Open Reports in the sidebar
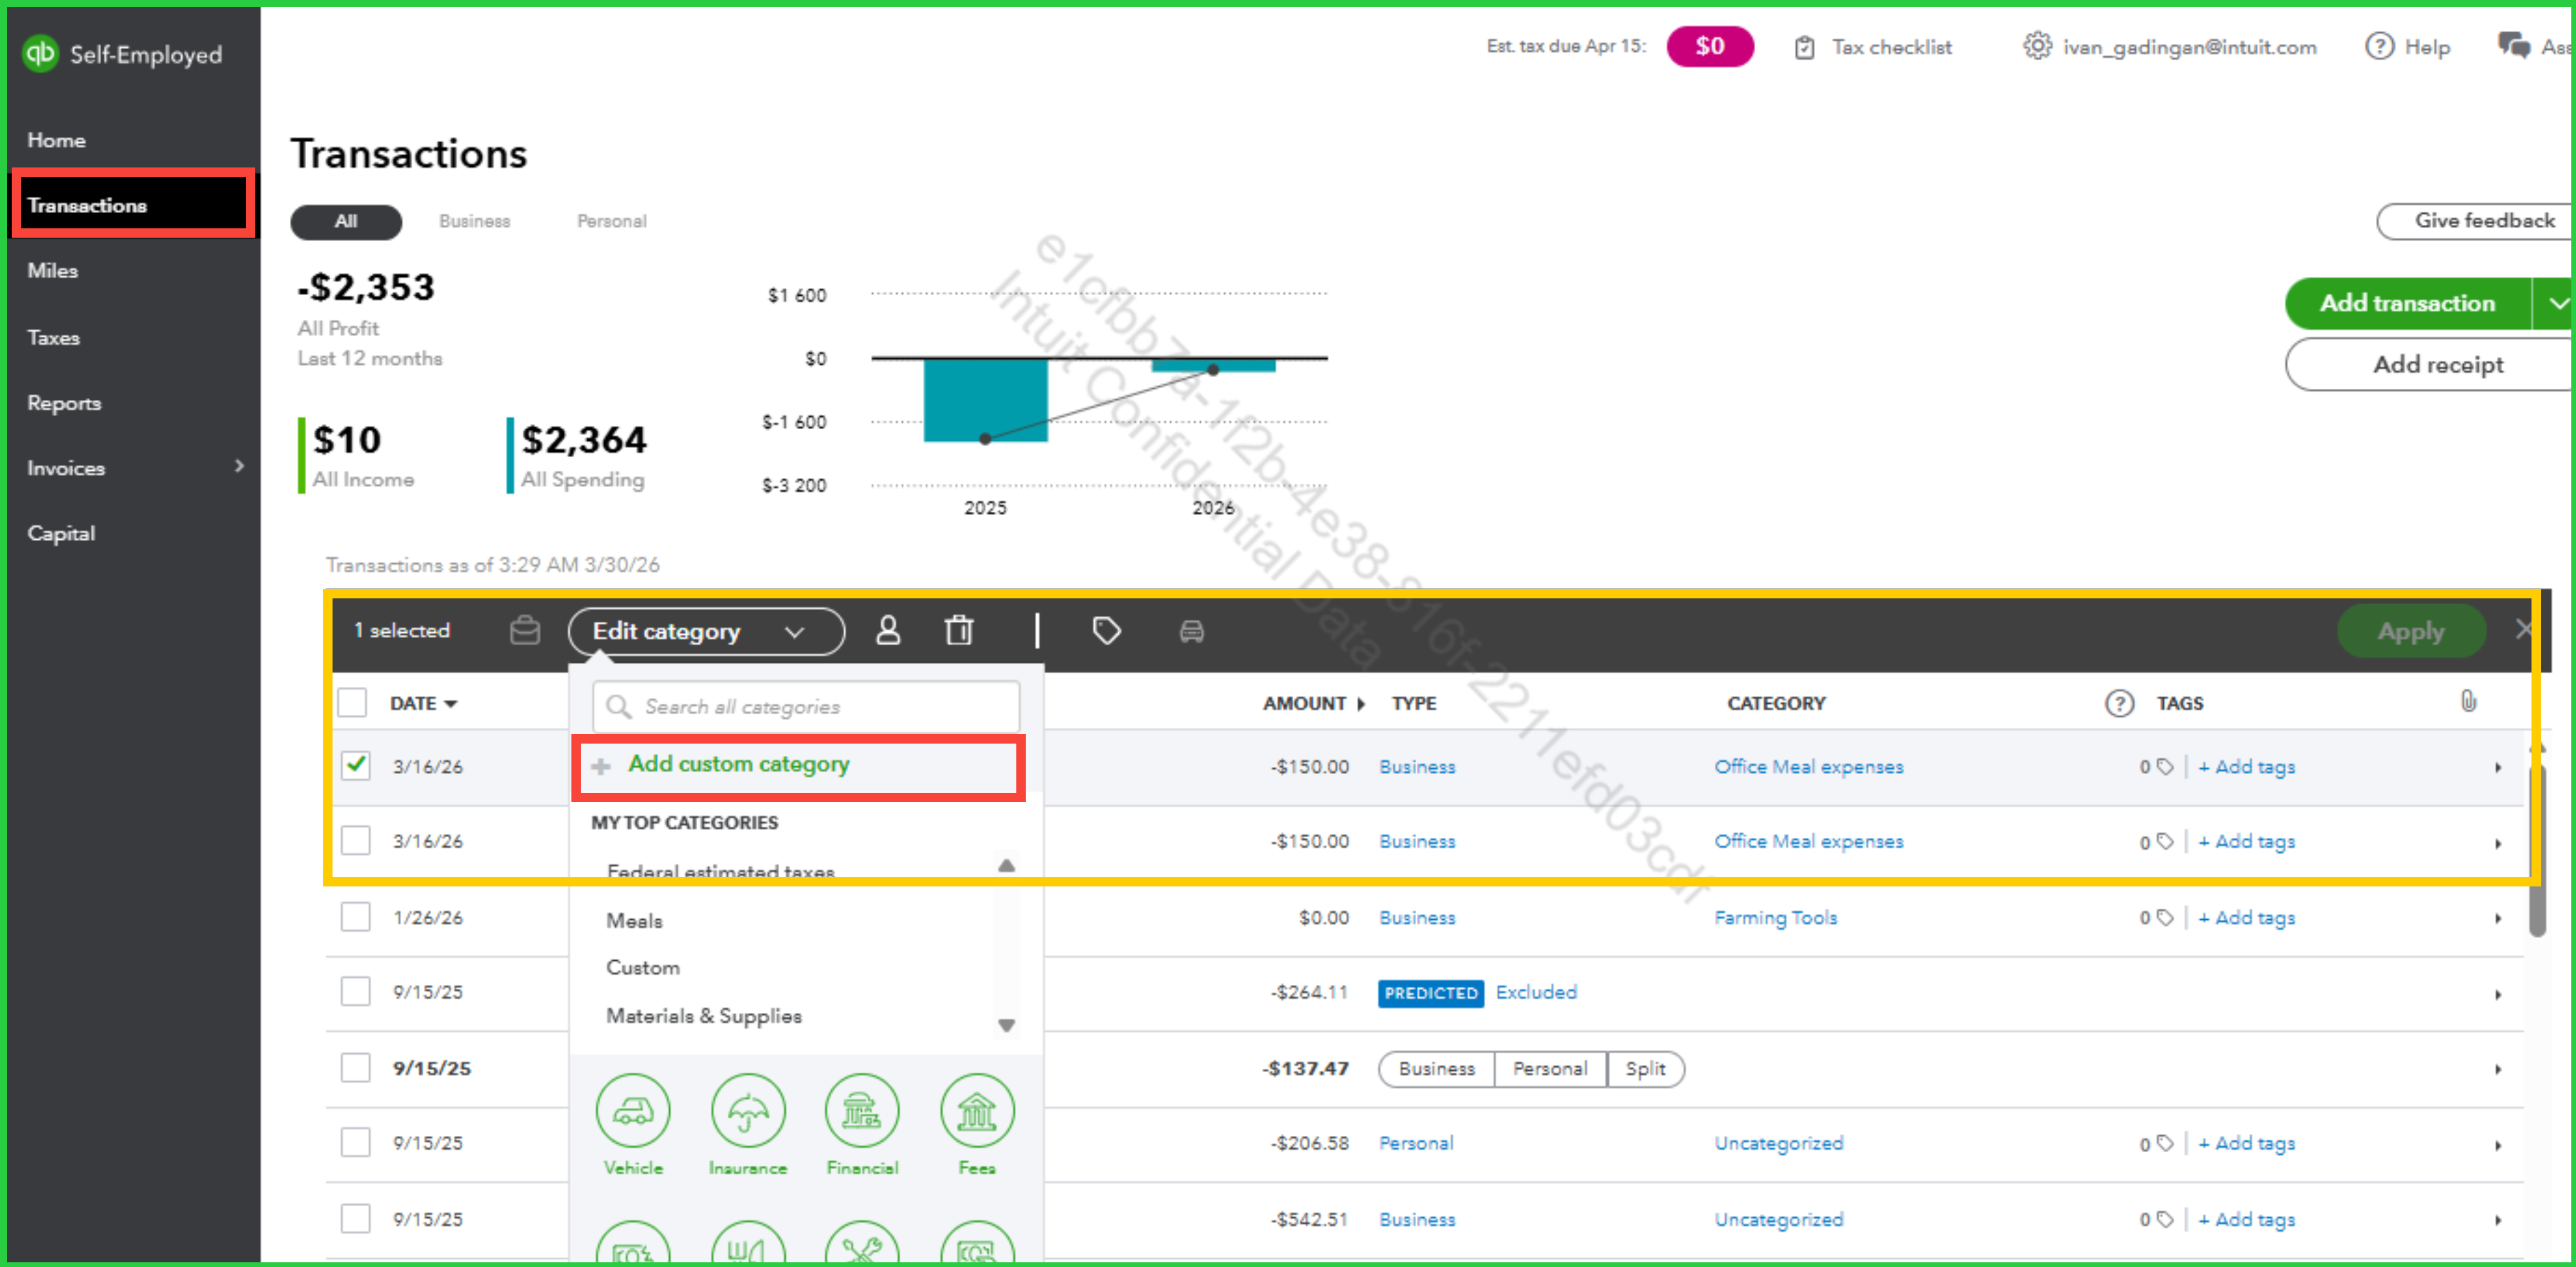 [64, 403]
